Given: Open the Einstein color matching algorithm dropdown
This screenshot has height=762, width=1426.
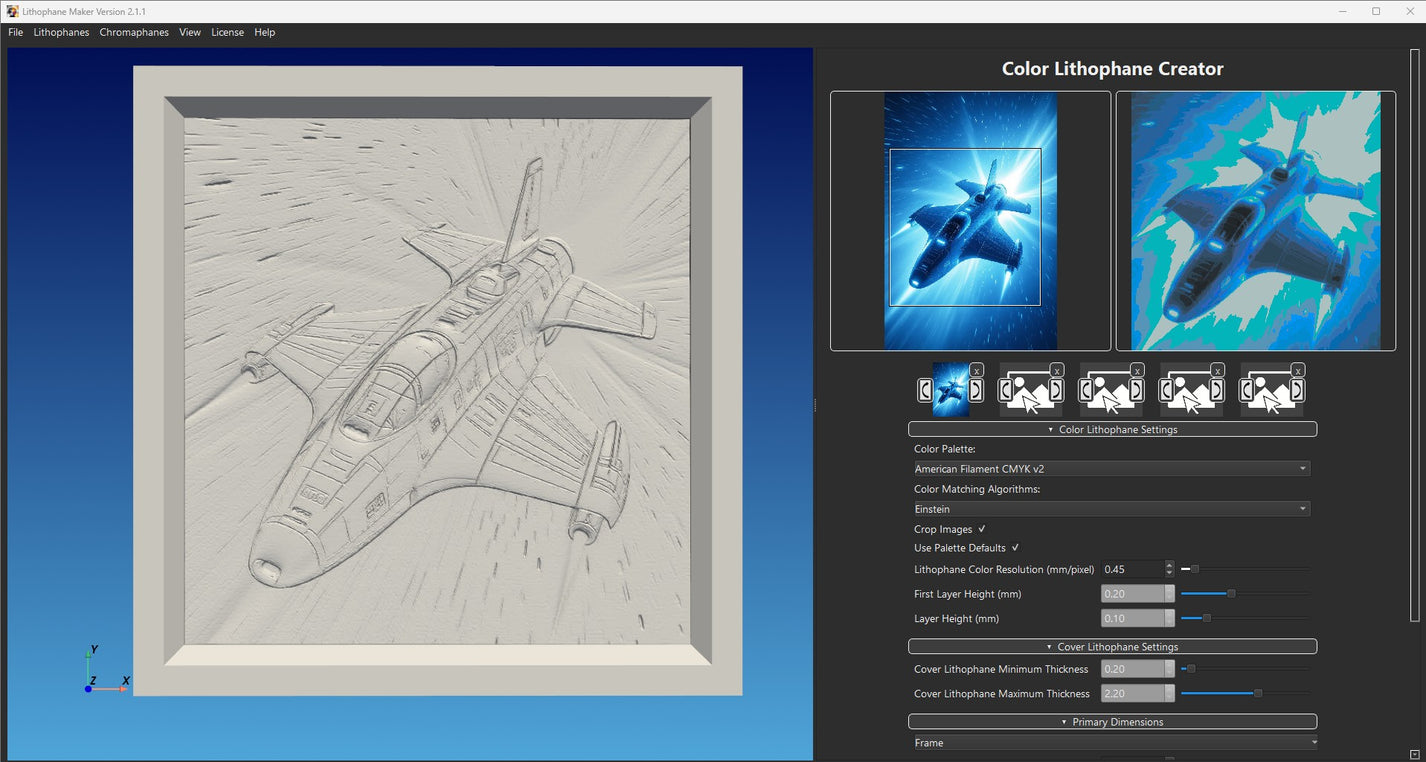Looking at the screenshot, I should pos(1110,508).
